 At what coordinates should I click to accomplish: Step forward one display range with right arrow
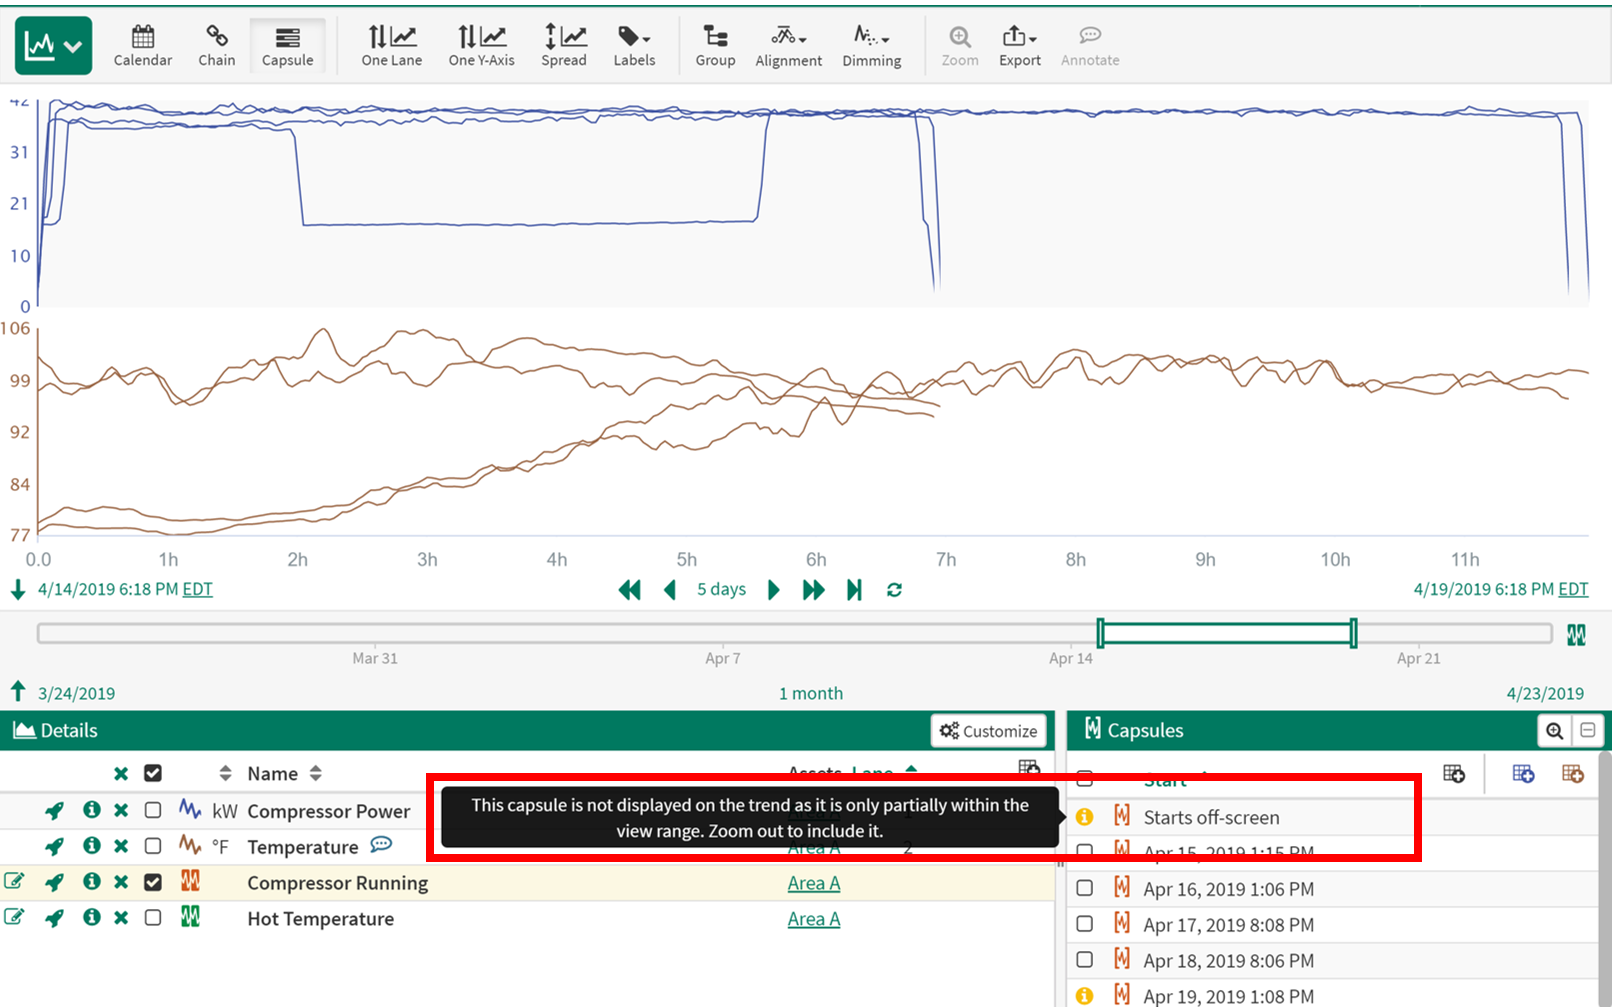coord(773,590)
